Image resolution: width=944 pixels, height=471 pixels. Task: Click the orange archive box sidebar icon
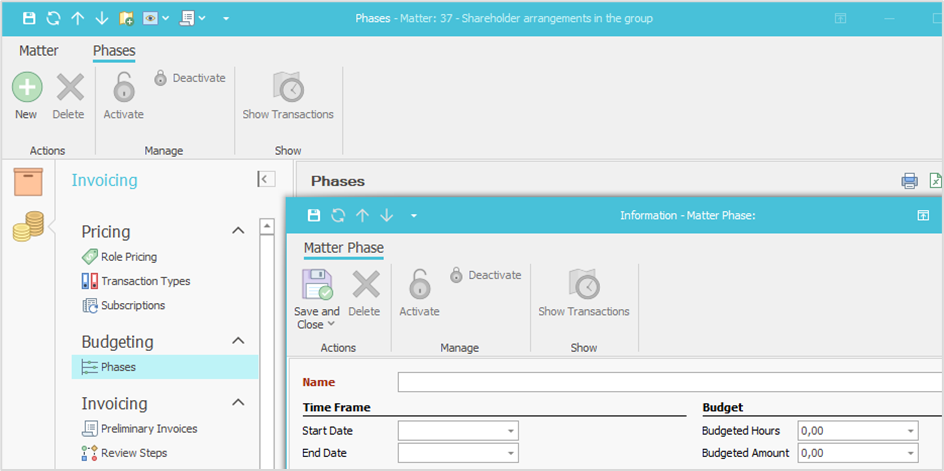click(x=28, y=182)
